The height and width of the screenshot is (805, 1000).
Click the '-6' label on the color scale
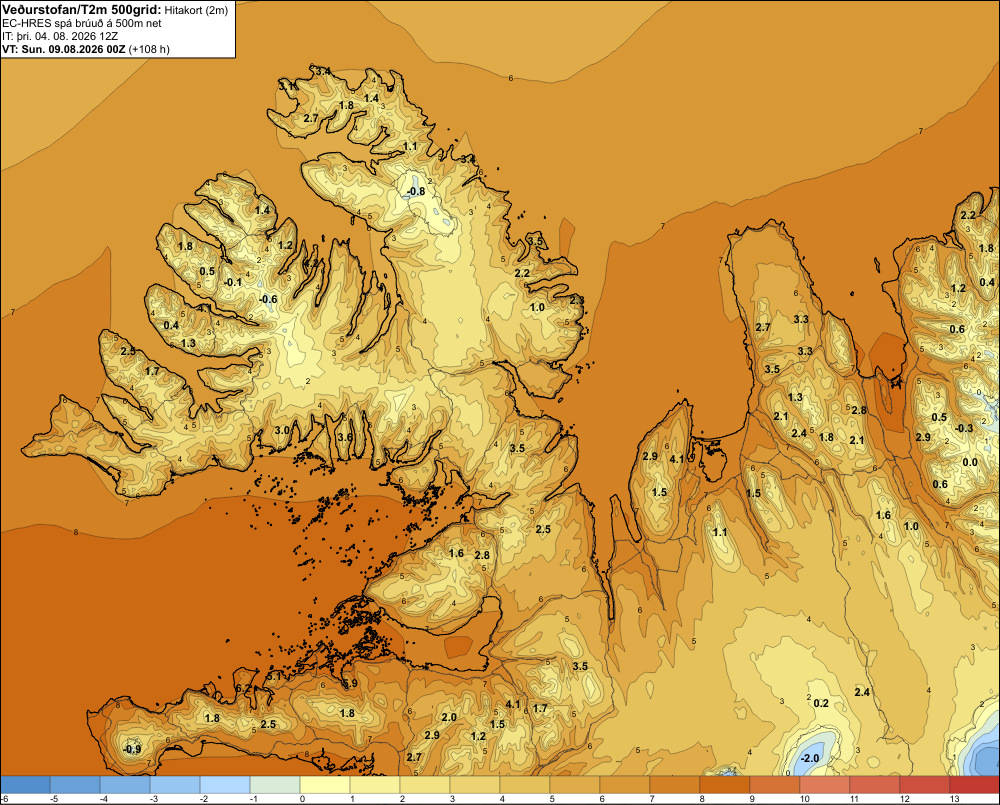click(4, 799)
